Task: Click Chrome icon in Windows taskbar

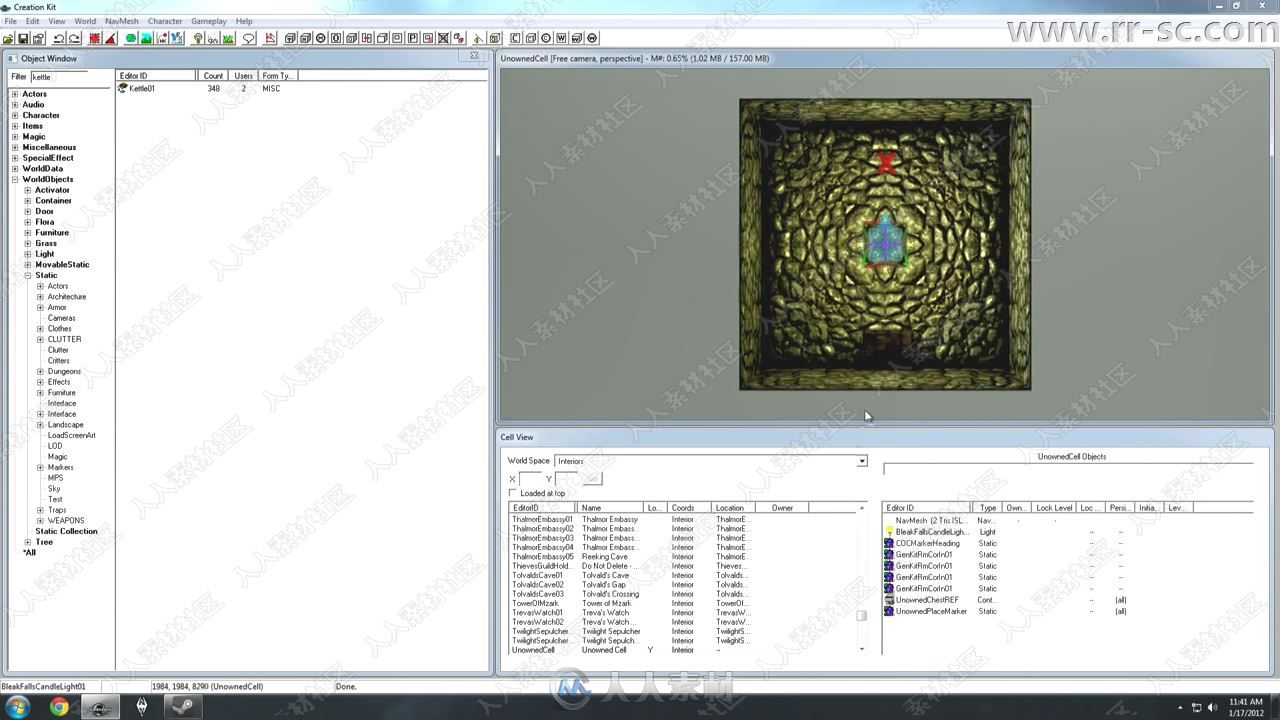Action: tap(59, 707)
